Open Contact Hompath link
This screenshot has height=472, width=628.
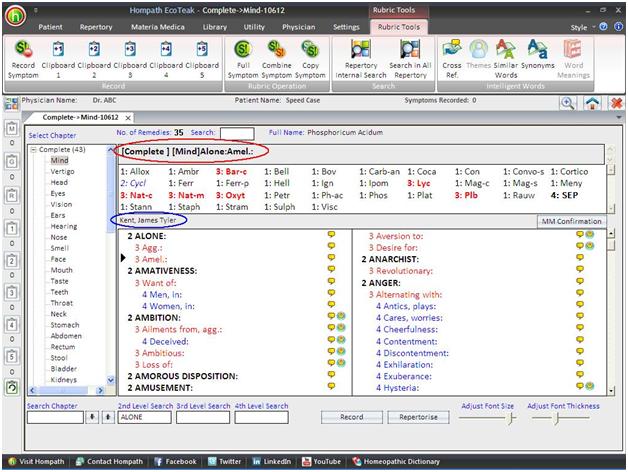point(109,462)
